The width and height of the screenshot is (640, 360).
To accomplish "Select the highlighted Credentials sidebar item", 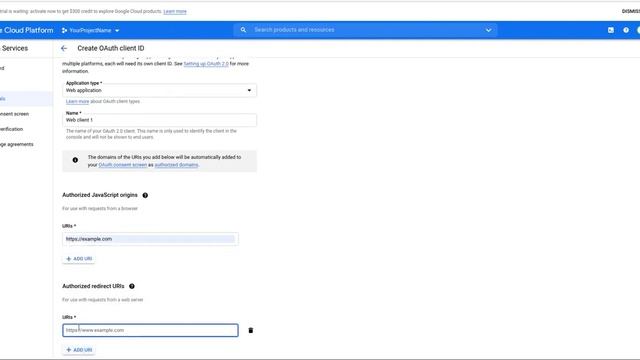I will point(26,99).
